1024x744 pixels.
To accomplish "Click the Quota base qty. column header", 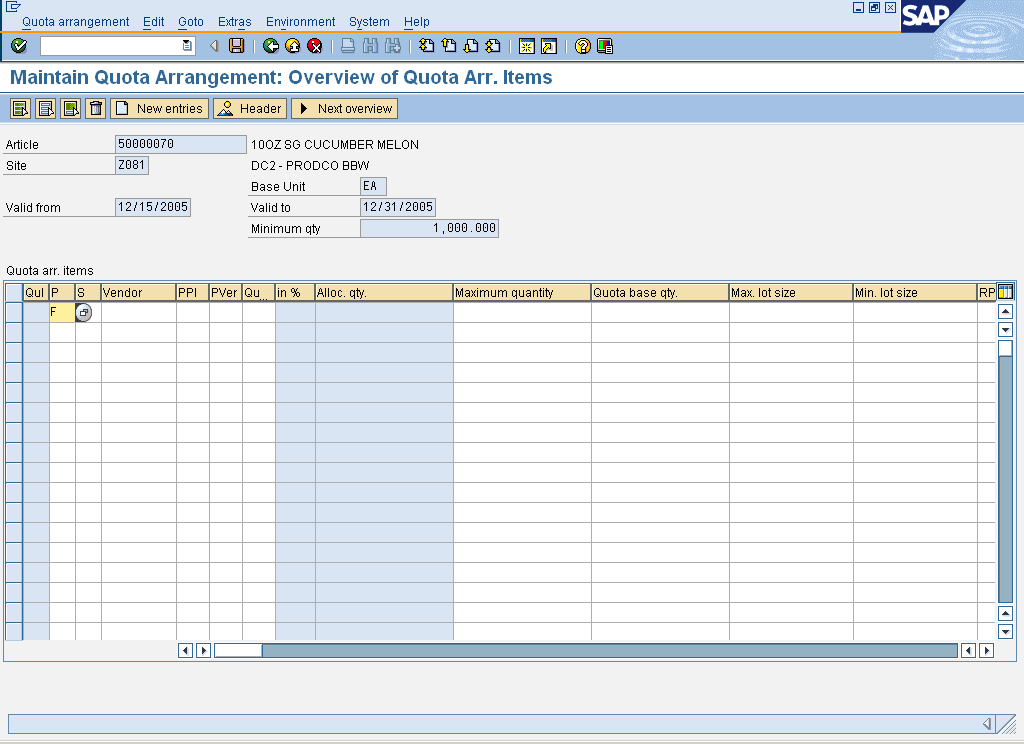I will click(x=660, y=293).
